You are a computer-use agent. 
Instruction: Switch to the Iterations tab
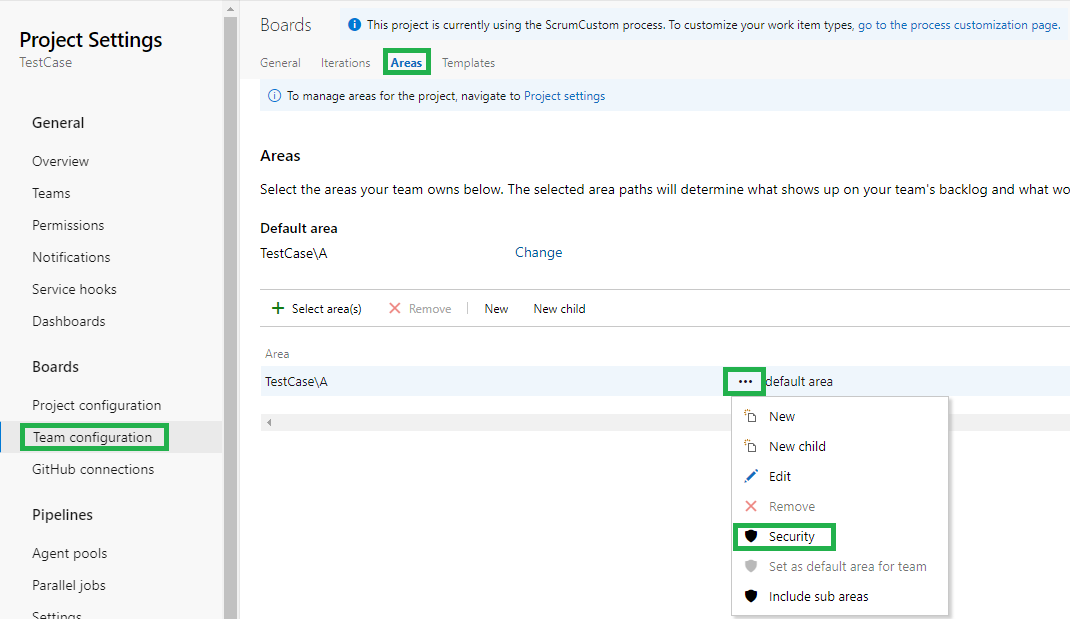tap(345, 63)
